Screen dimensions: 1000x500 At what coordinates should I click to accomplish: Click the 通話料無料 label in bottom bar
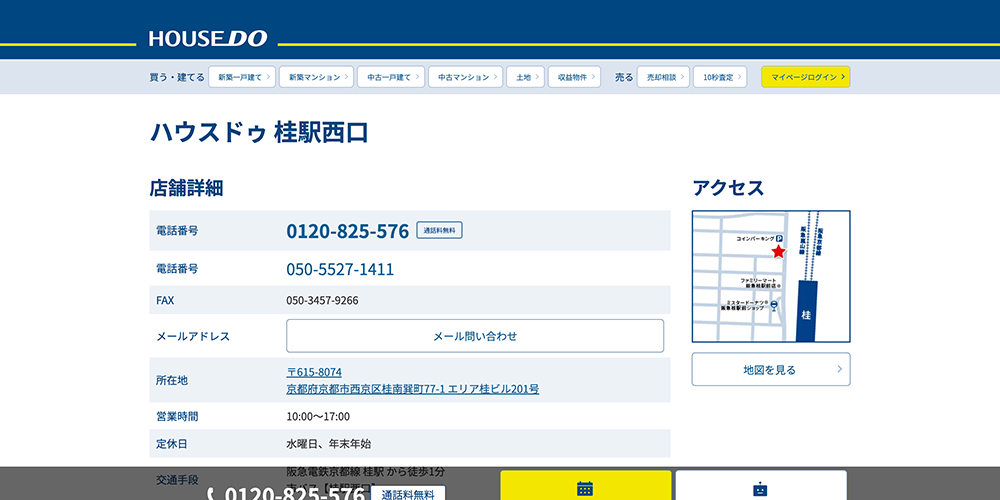click(x=408, y=494)
